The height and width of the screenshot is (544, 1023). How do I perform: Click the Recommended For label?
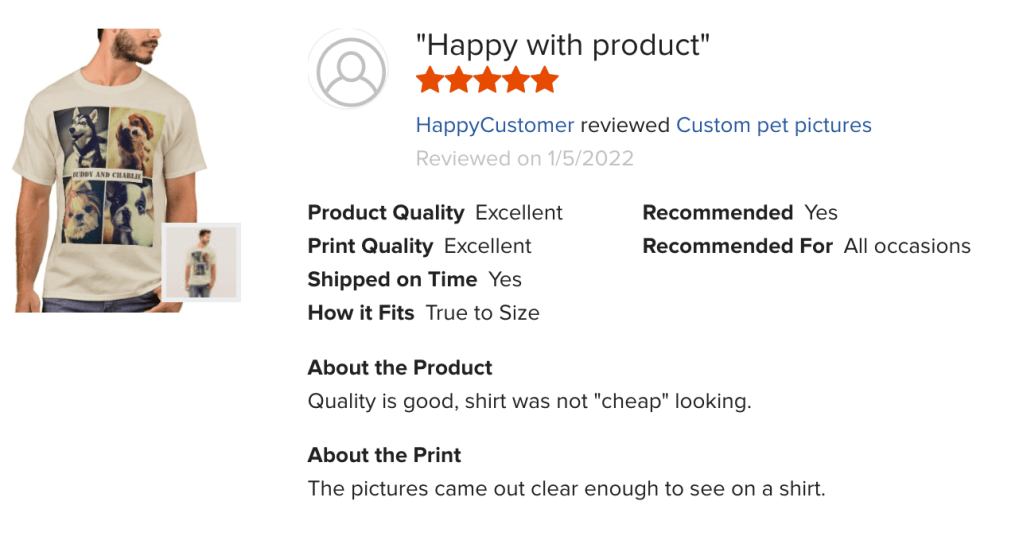pyautogui.click(x=737, y=246)
